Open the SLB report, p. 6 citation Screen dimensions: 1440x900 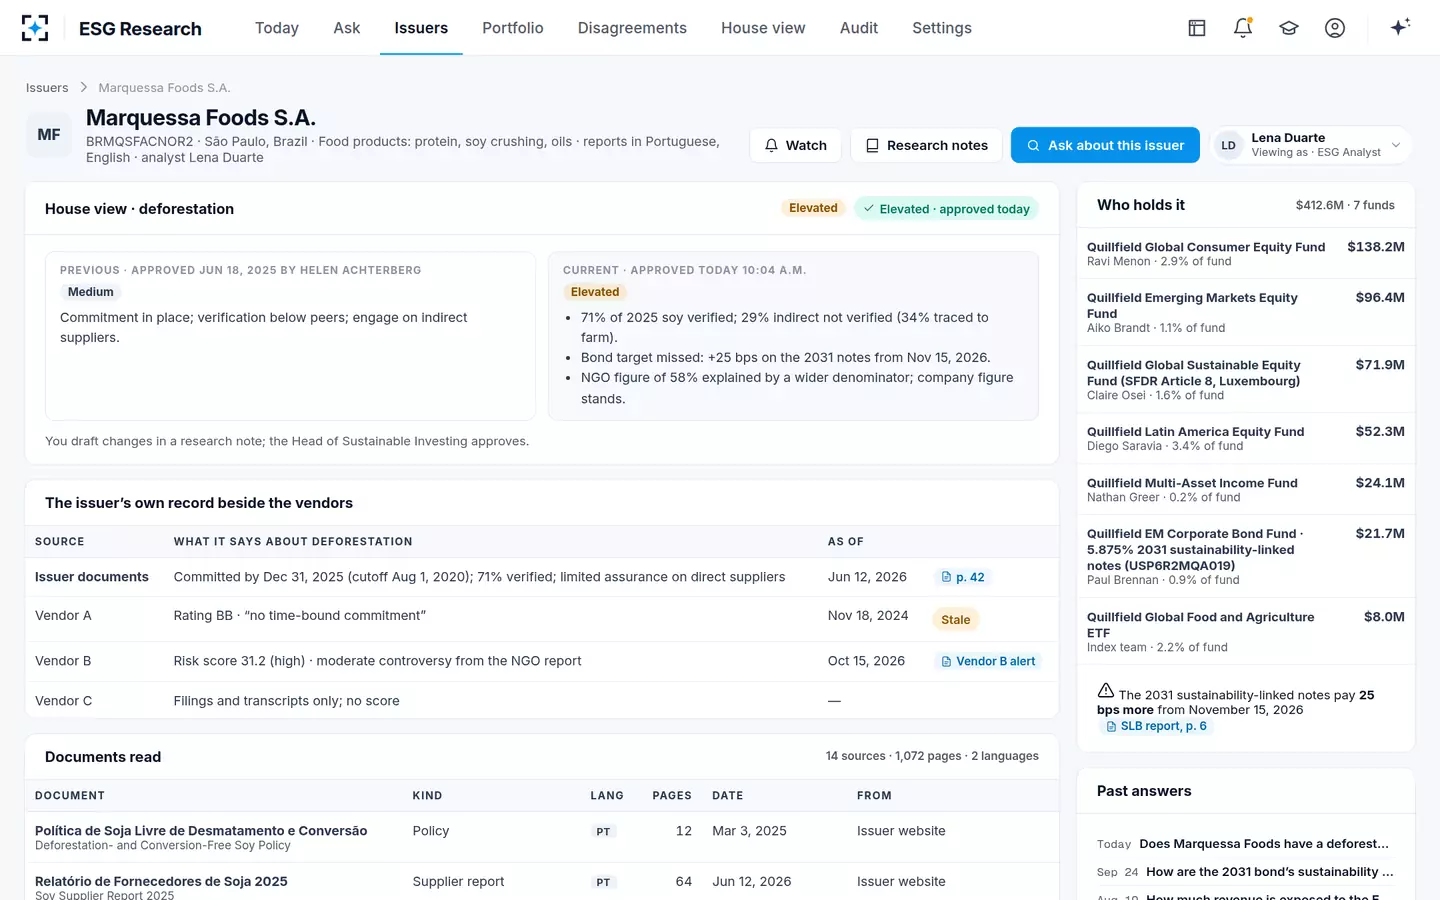coord(1156,726)
